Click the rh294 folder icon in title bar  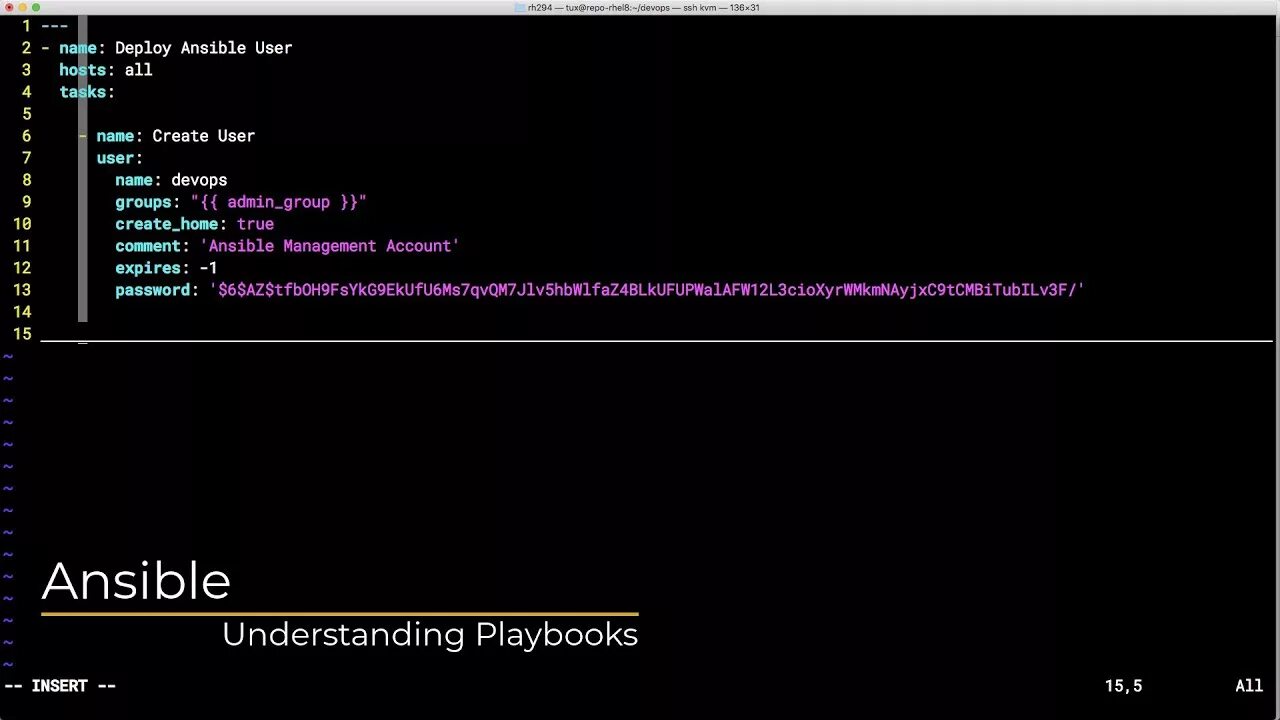point(520,7)
